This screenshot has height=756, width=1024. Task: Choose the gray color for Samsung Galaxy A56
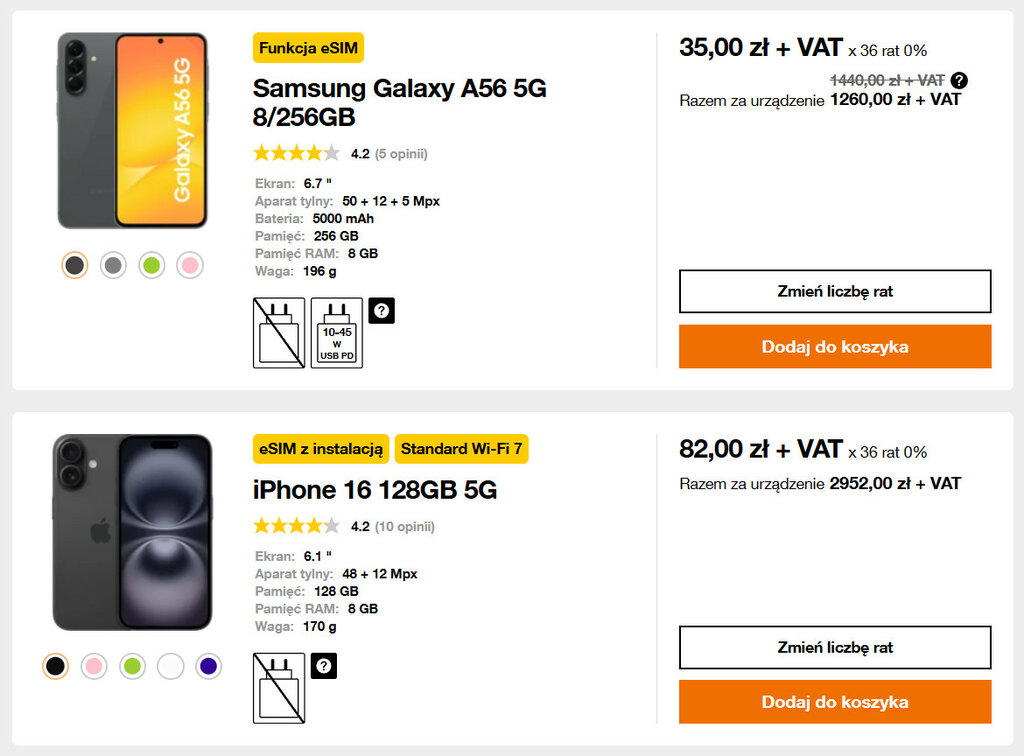pos(113,265)
